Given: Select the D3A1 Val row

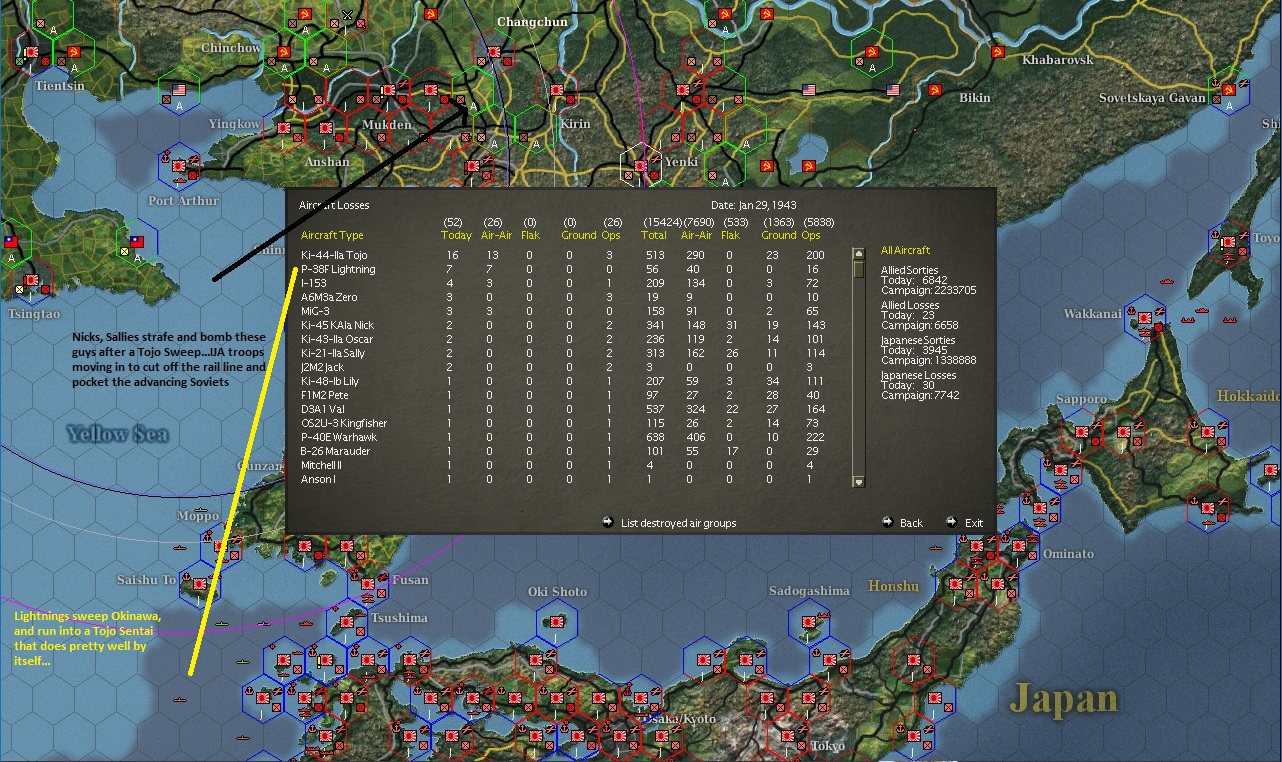Looking at the screenshot, I should tap(564, 410).
